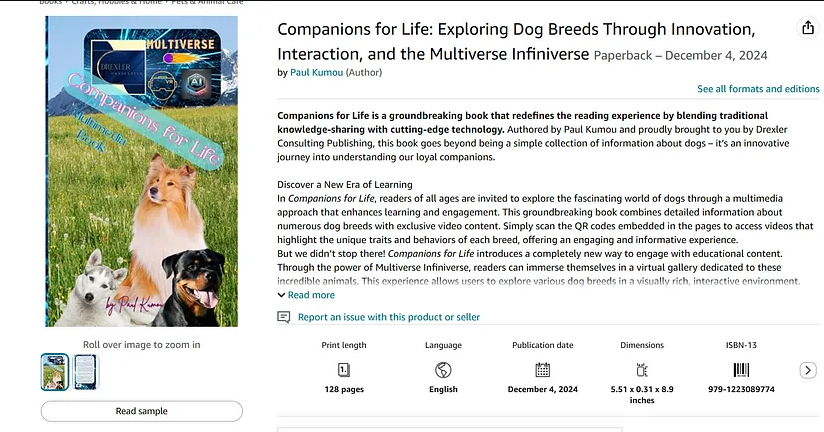Click the 128 pages print length value
This screenshot has width=824, height=432.
coord(344,390)
